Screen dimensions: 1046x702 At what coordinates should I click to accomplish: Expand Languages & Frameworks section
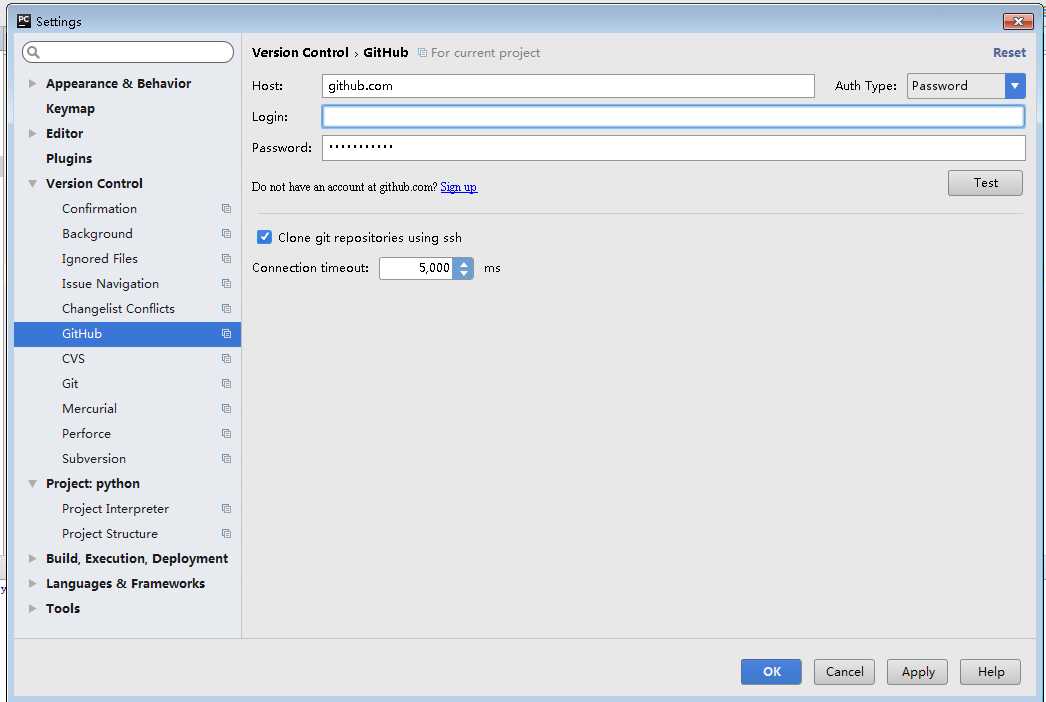[x=32, y=583]
